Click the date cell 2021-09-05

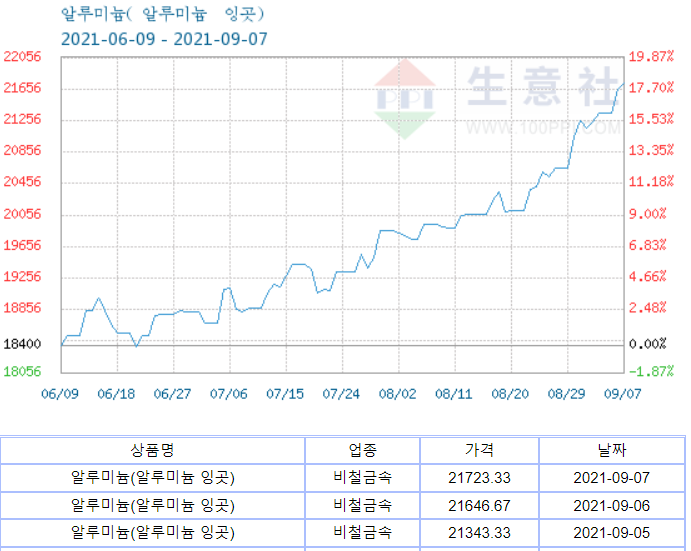pos(612,533)
